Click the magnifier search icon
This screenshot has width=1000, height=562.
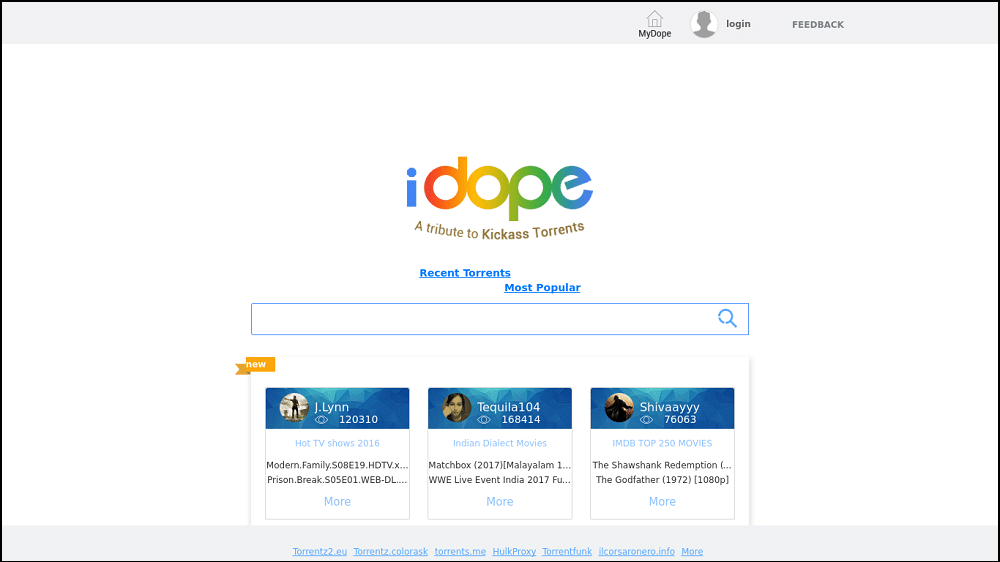coord(727,318)
